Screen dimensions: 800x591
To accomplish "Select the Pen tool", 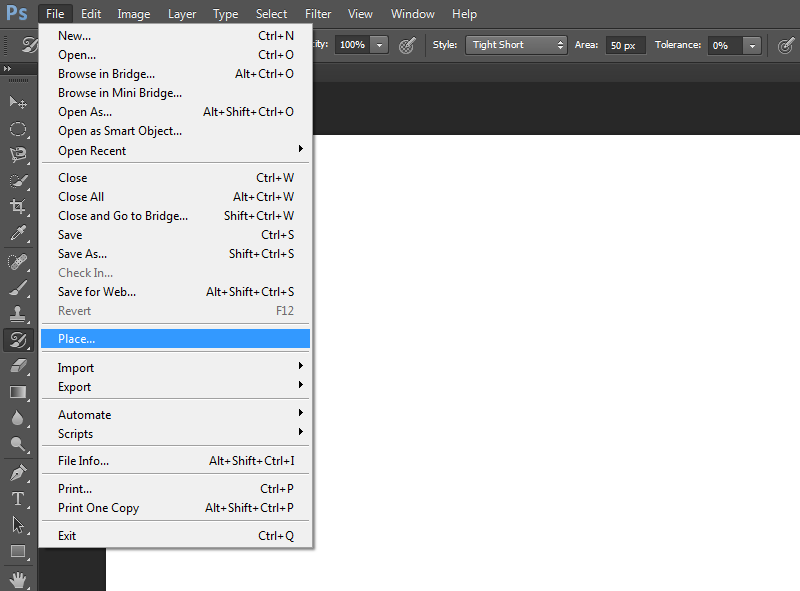I will pyautogui.click(x=18, y=473).
